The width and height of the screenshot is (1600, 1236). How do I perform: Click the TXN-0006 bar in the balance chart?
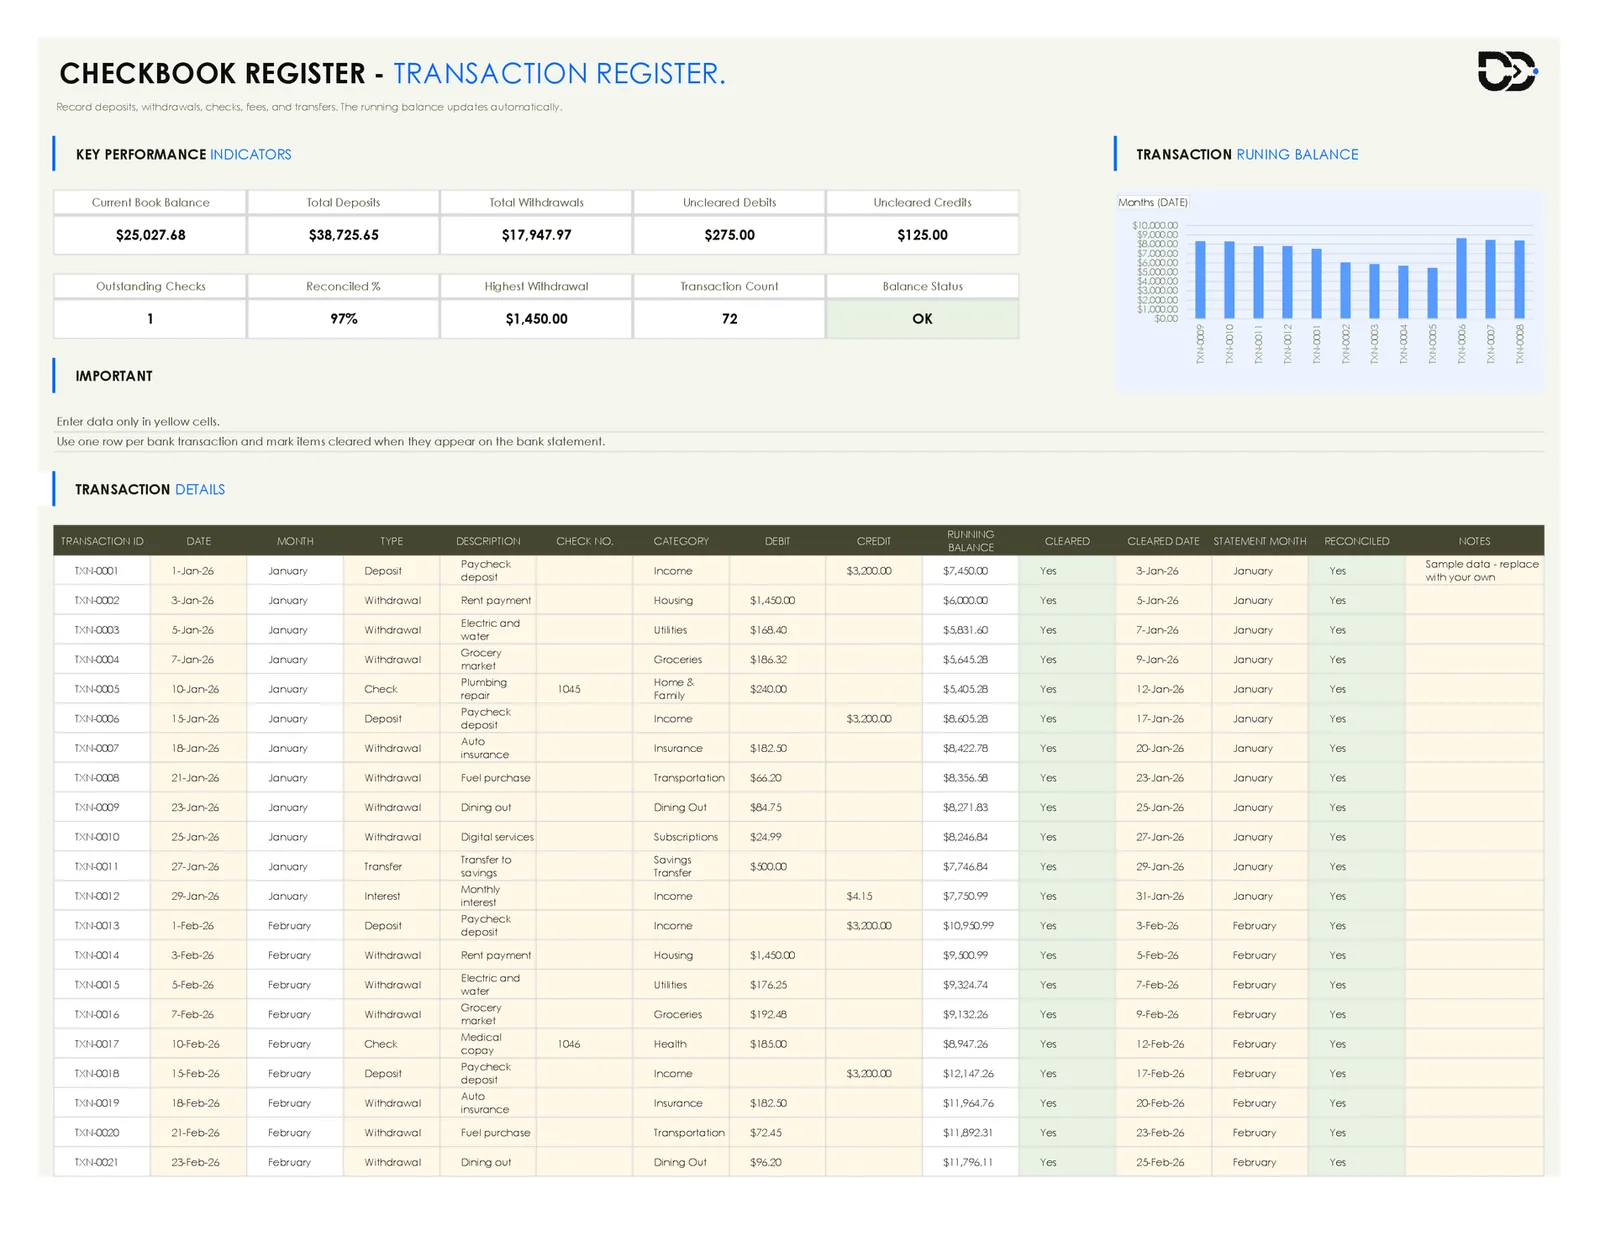1461,278
